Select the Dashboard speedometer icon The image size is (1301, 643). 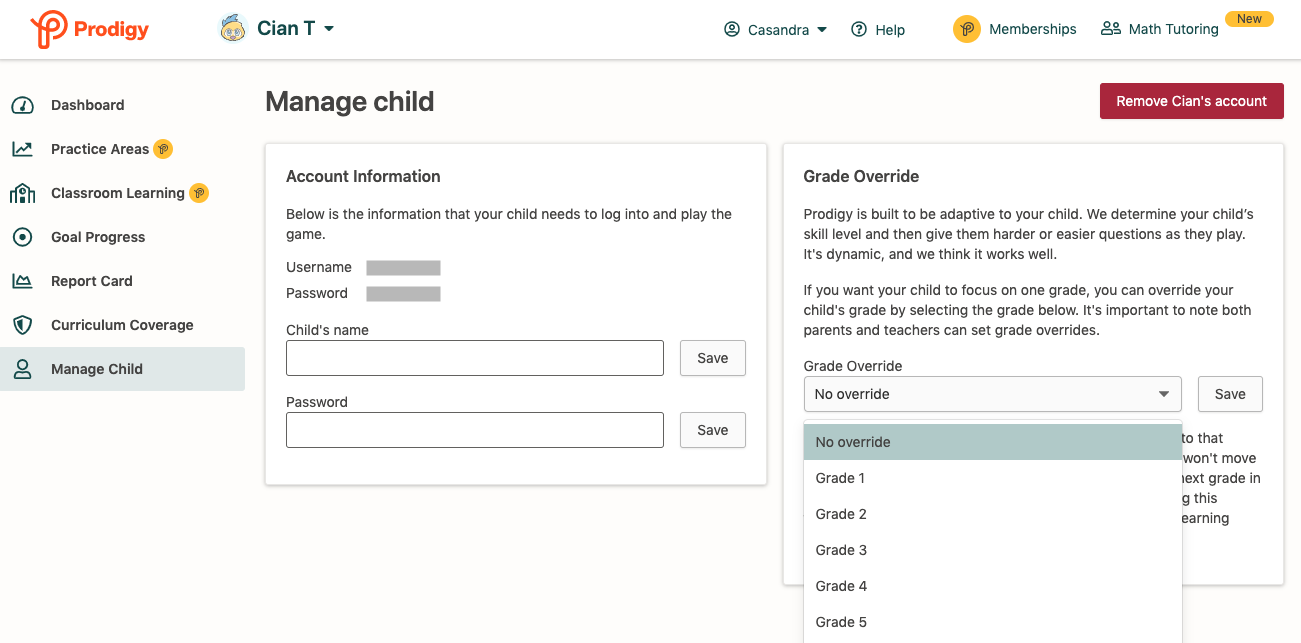coord(22,105)
